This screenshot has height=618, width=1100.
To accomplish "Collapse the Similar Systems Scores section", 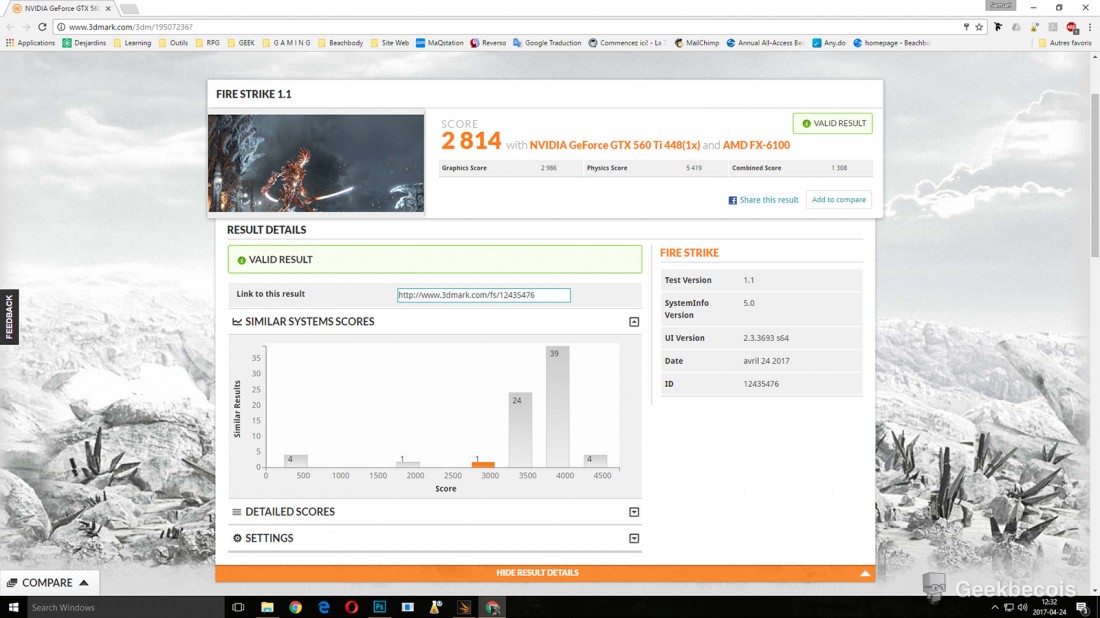I will [x=633, y=322].
